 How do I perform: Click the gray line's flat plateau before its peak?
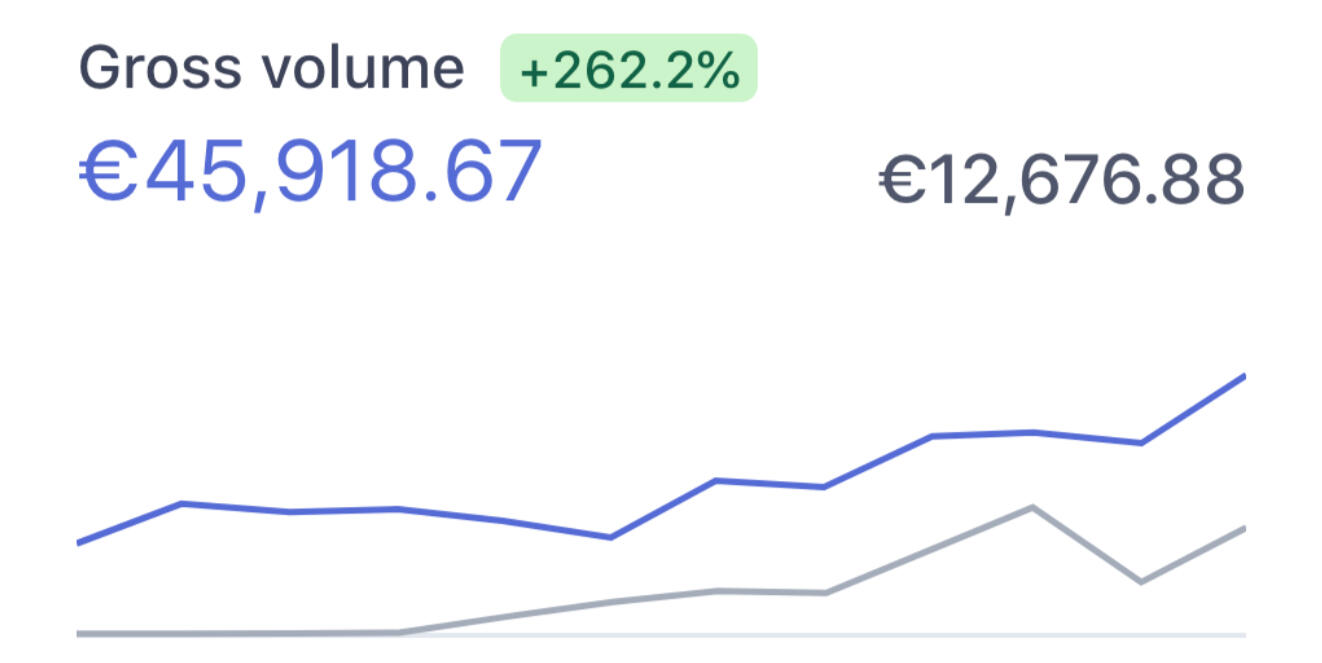click(770, 592)
